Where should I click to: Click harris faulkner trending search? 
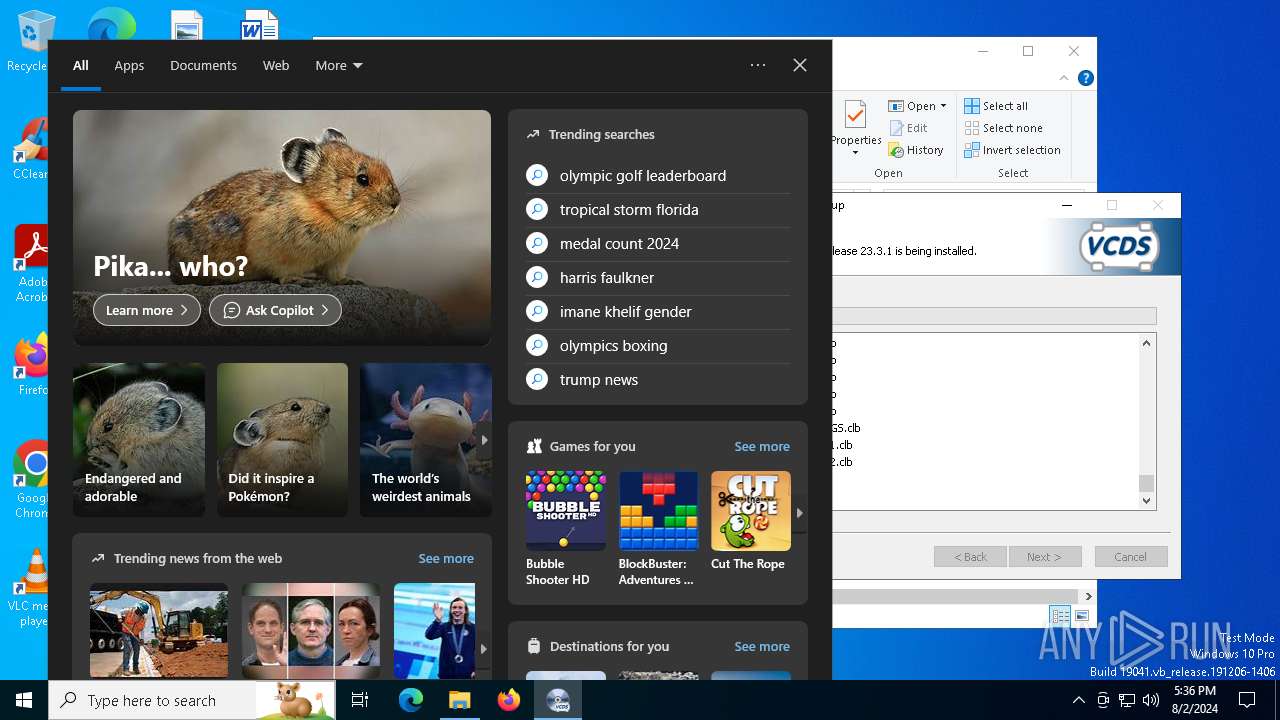pyautogui.click(x=657, y=277)
